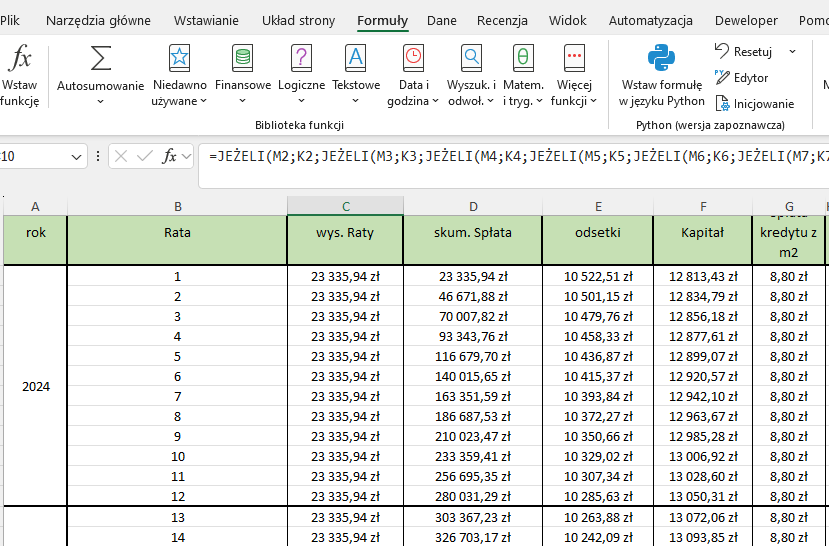
Task: Click the Autosumowanie sigma icon
Action: coord(100,58)
